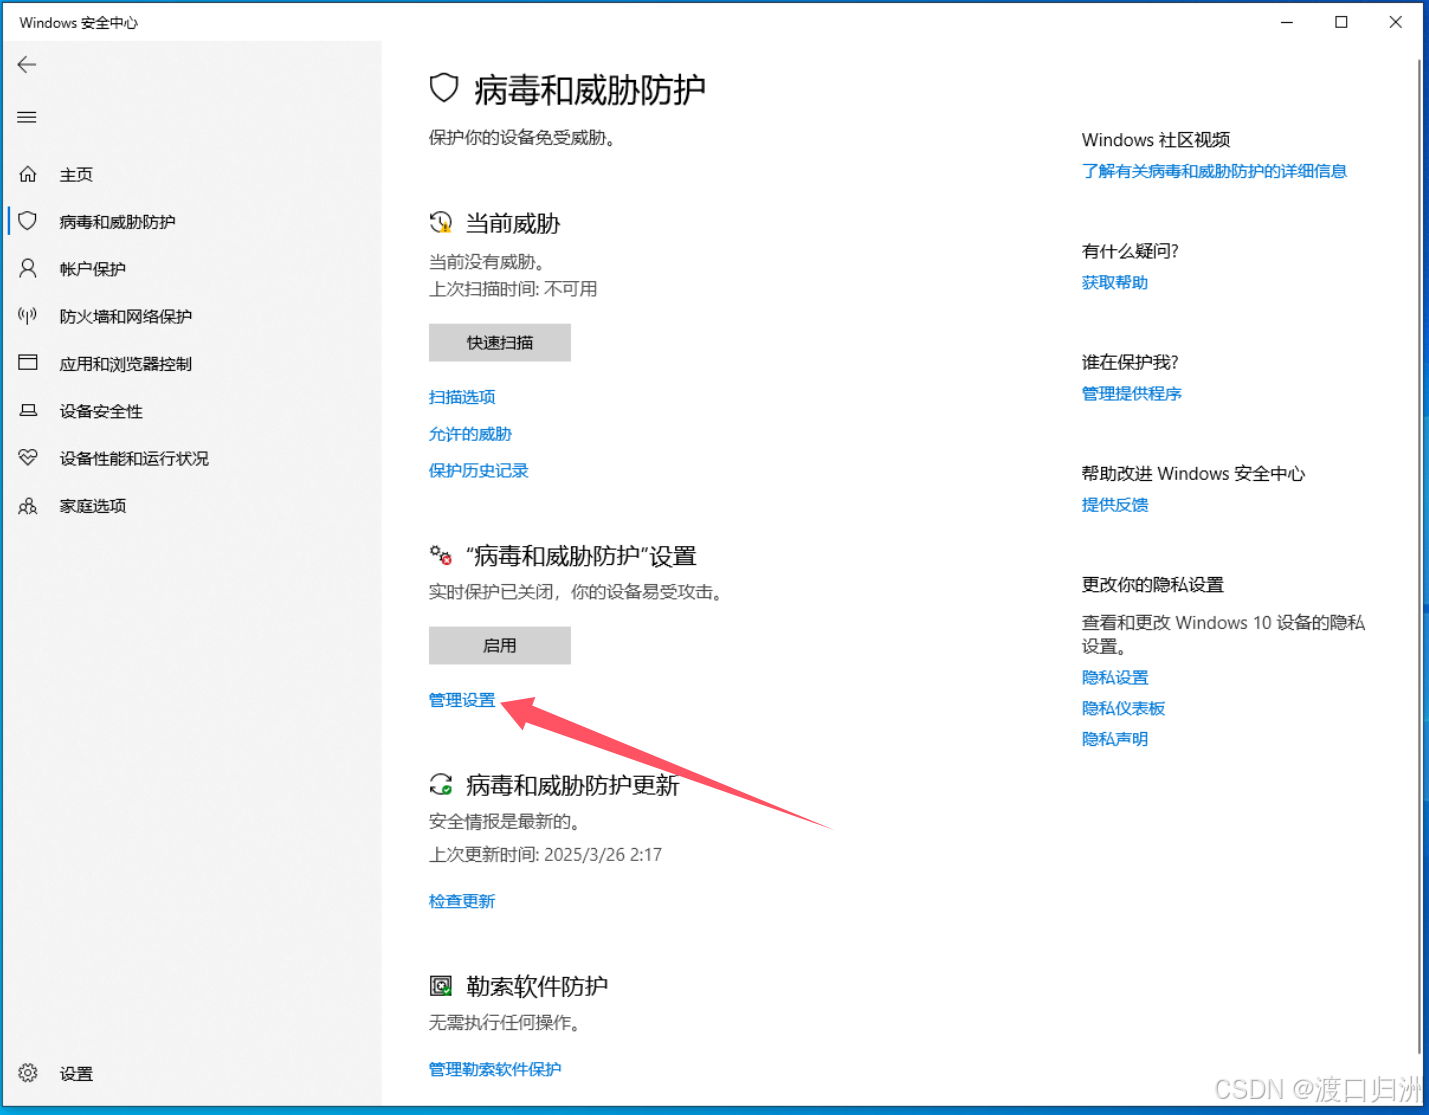Close the Windows 安全中心 window
This screenshot has height=1115, width=1429.
click(1396, 22)
